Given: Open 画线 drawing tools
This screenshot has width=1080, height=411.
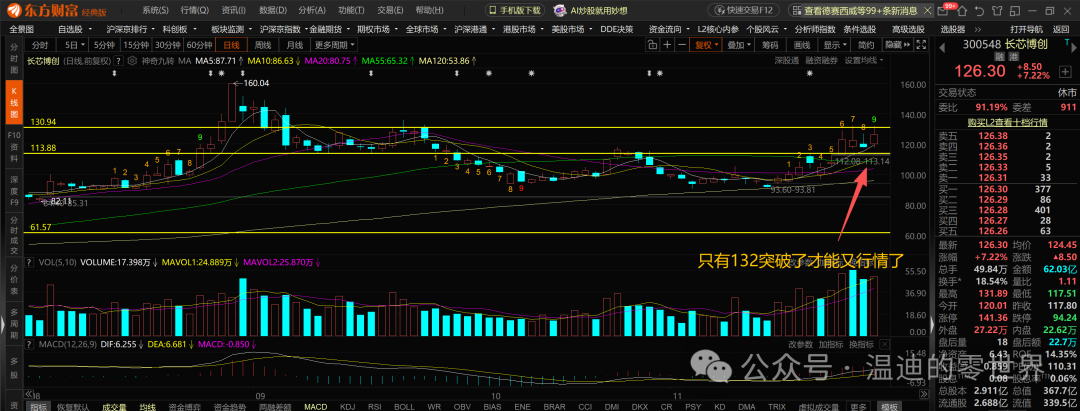Looking at the screenshot, I should [802, 45].
